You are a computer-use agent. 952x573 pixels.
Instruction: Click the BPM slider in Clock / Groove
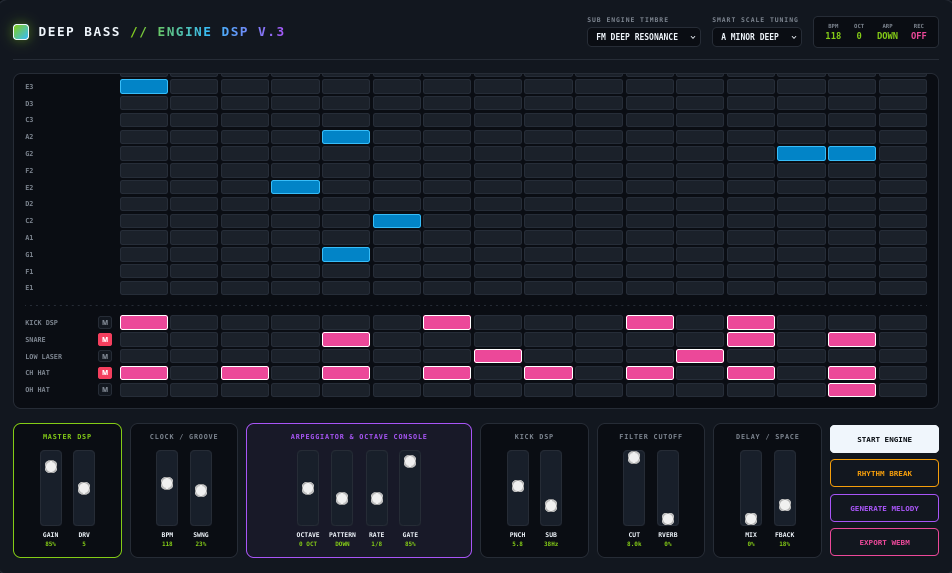point(167,488)
